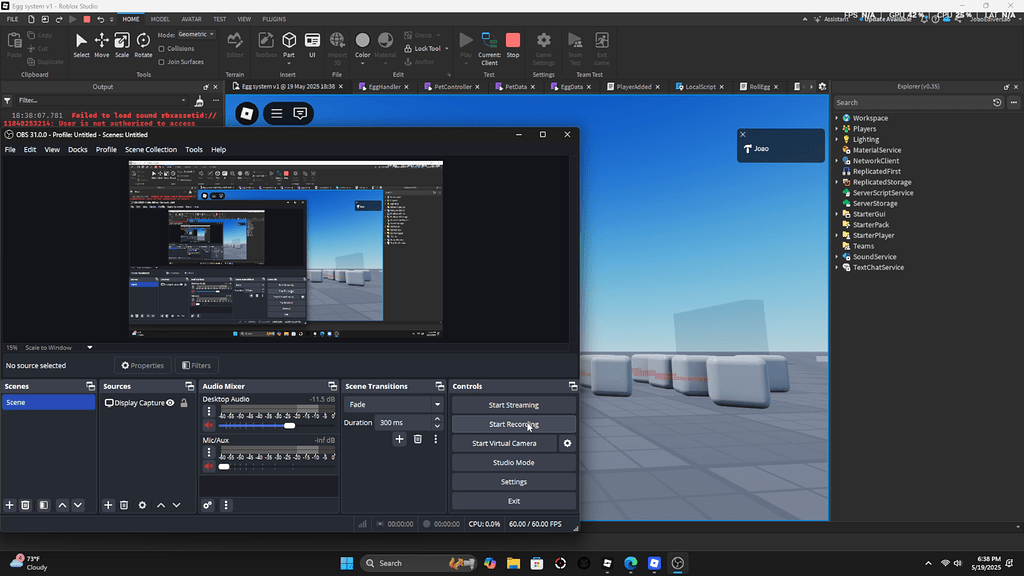Switch to the MODEL ribbon tab
Viewport: 1024px width, 576px height.
coord(162,18)
